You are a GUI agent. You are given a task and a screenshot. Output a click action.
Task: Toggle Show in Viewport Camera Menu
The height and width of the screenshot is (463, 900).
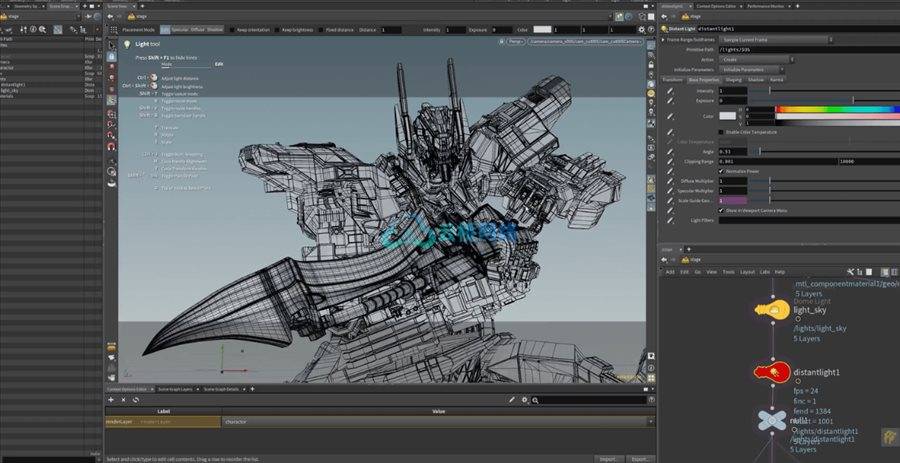(722, 210)
